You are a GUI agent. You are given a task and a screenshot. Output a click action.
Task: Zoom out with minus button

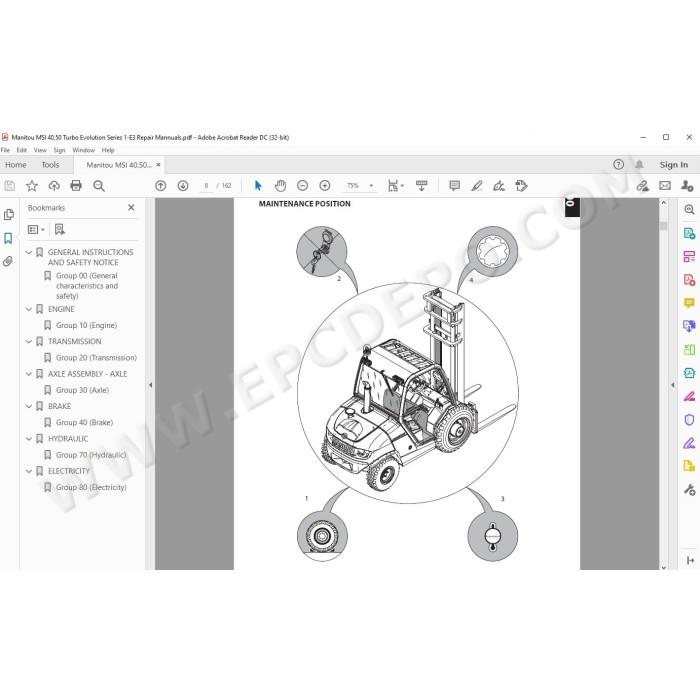pos(302,186)
